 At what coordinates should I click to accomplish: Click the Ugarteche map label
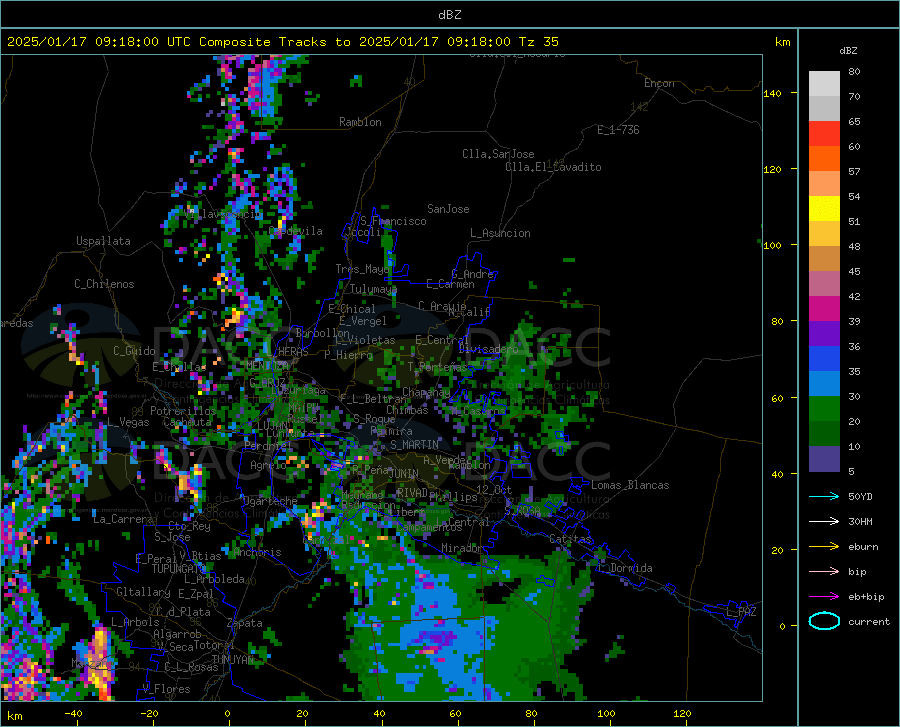270,500
